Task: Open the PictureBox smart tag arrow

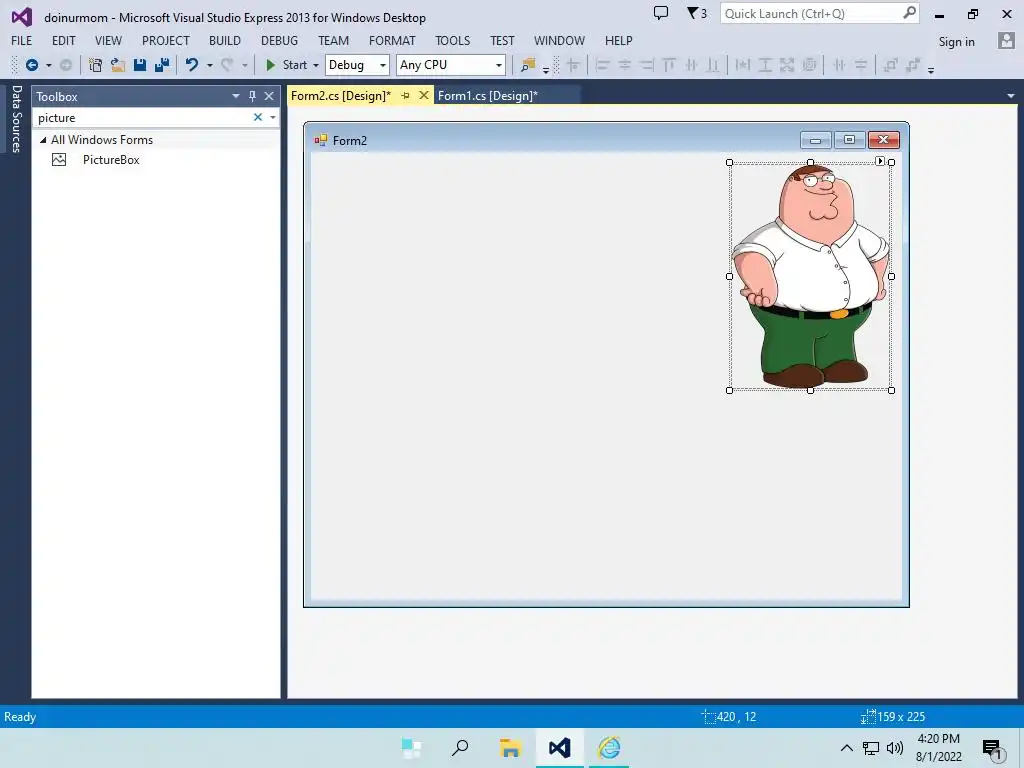Action: coord(880,161)
